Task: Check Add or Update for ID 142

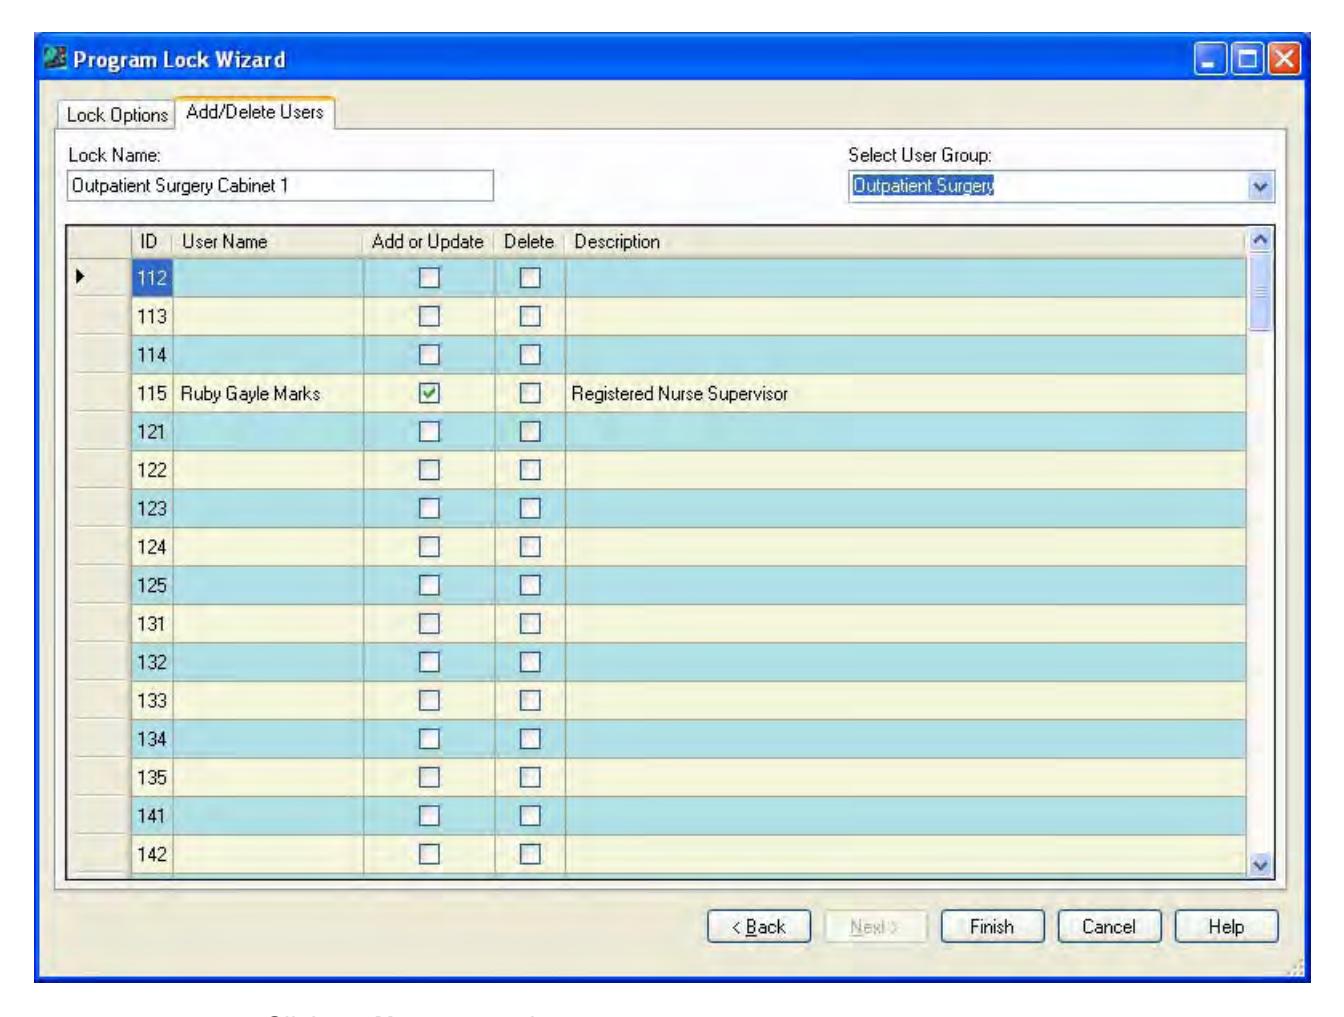Action: coord(429,855)
